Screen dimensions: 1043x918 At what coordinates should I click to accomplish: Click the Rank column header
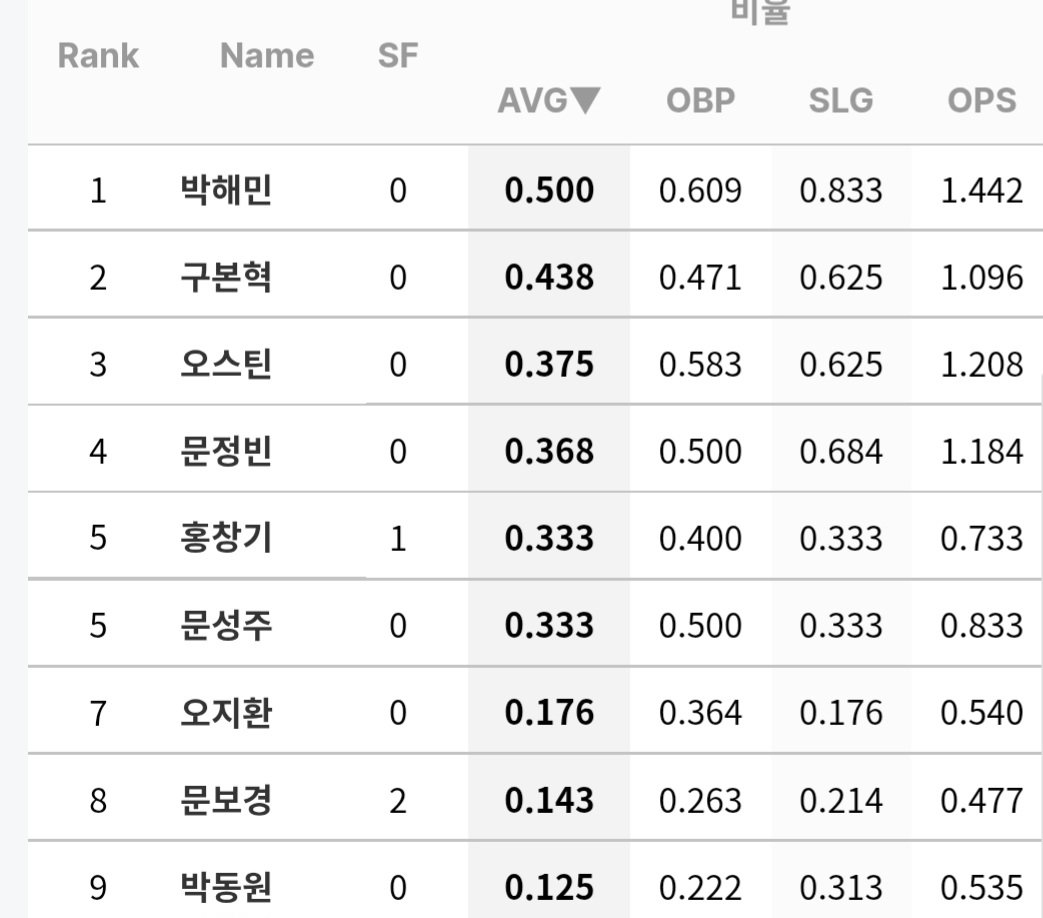98,55
